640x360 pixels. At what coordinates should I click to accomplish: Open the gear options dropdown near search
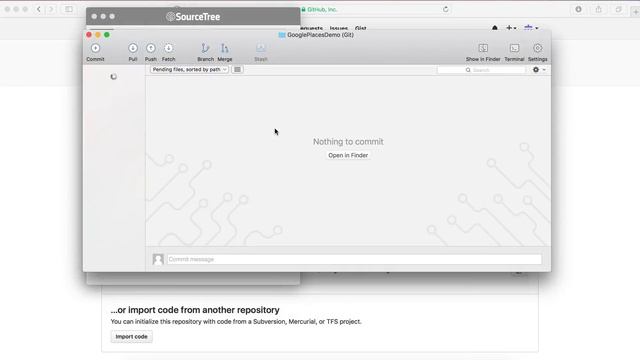[x=539, y=70]
